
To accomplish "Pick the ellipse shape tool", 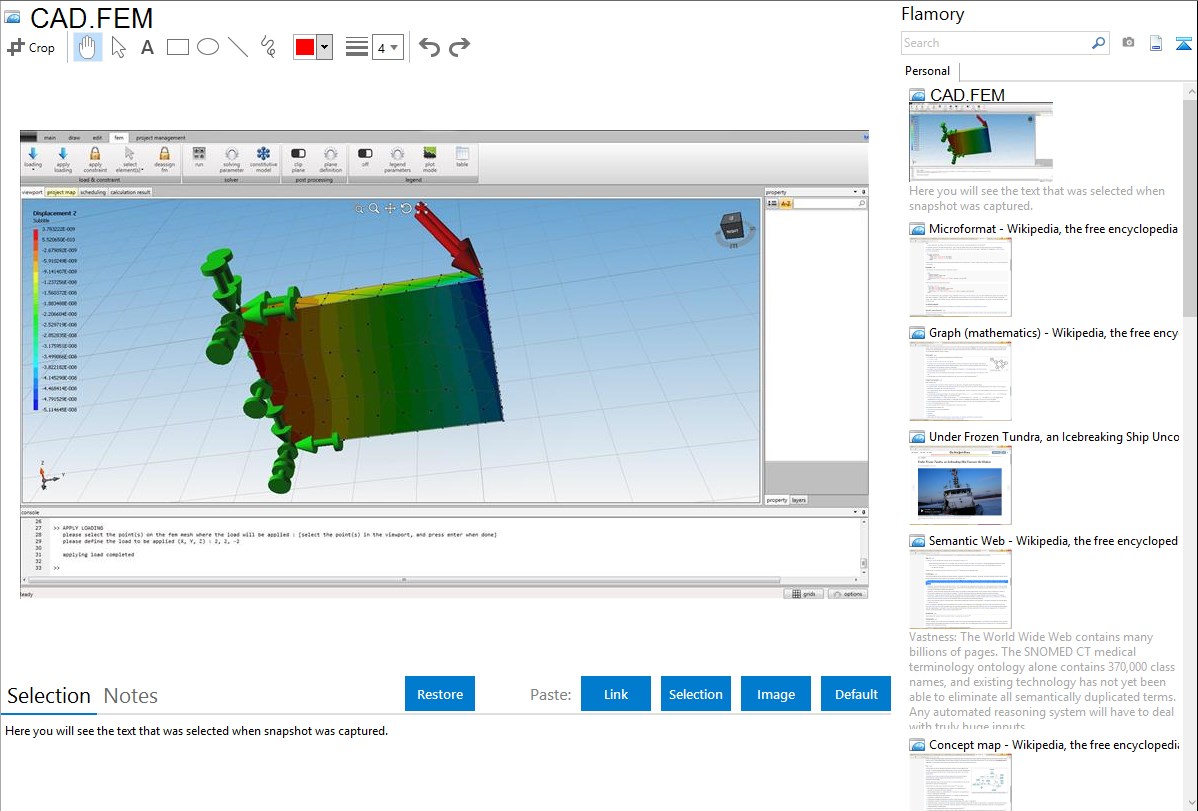I will tap(208, 47).
